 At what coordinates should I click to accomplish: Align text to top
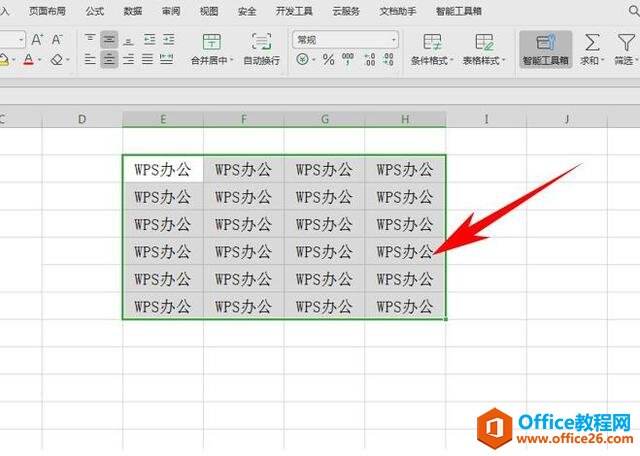[x=90, y=40]
